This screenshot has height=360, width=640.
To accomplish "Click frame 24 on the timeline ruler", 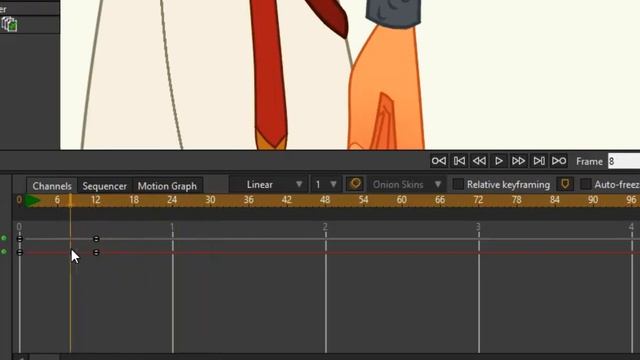I will tap(172, 200).
